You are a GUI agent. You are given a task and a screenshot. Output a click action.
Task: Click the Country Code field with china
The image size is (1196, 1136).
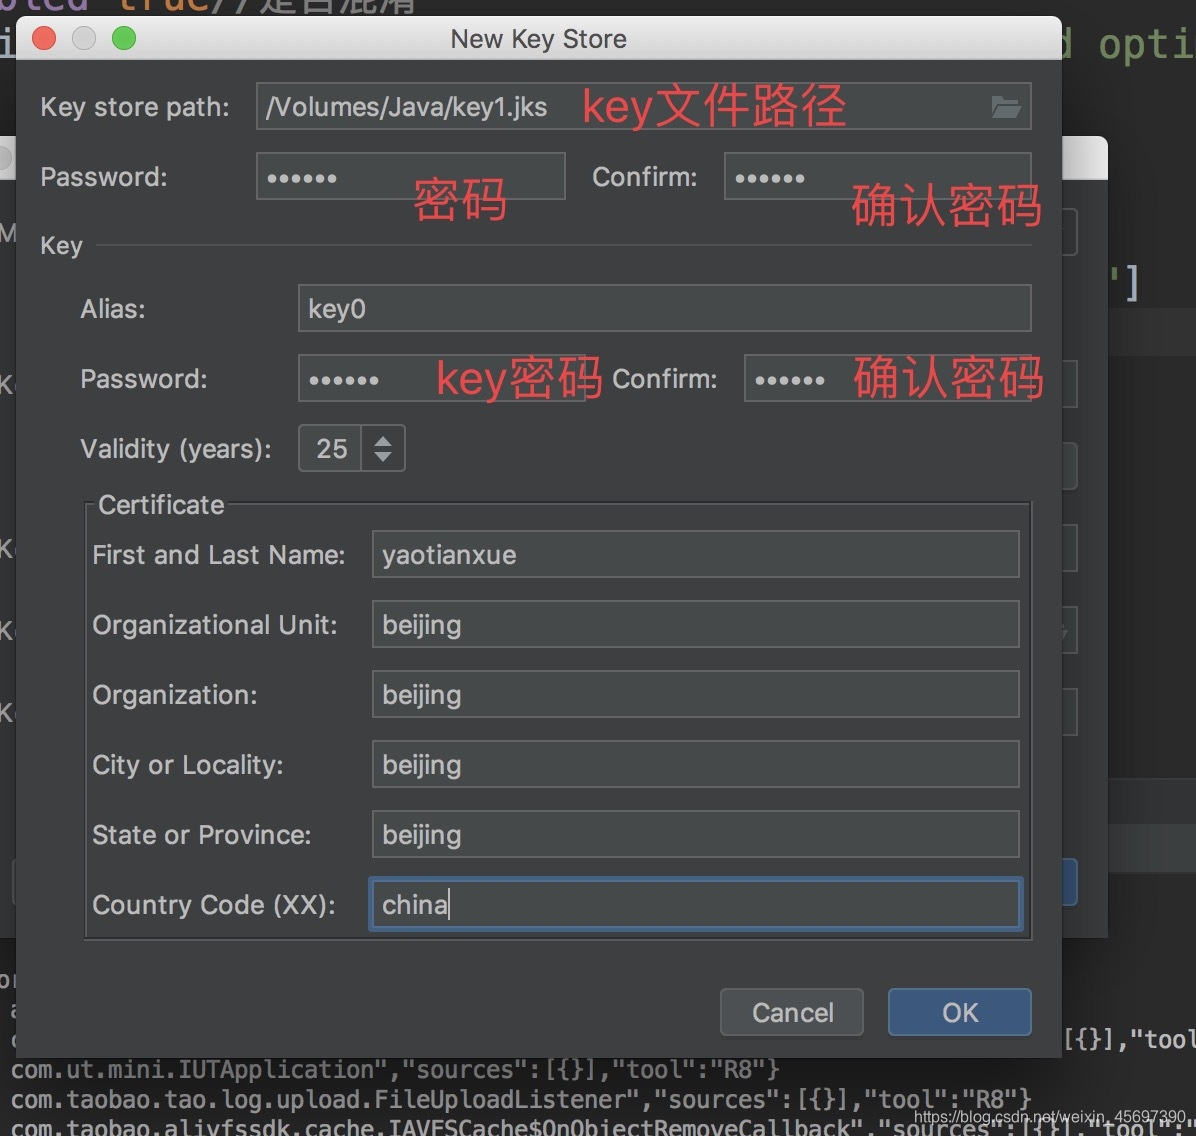[696, 904]
